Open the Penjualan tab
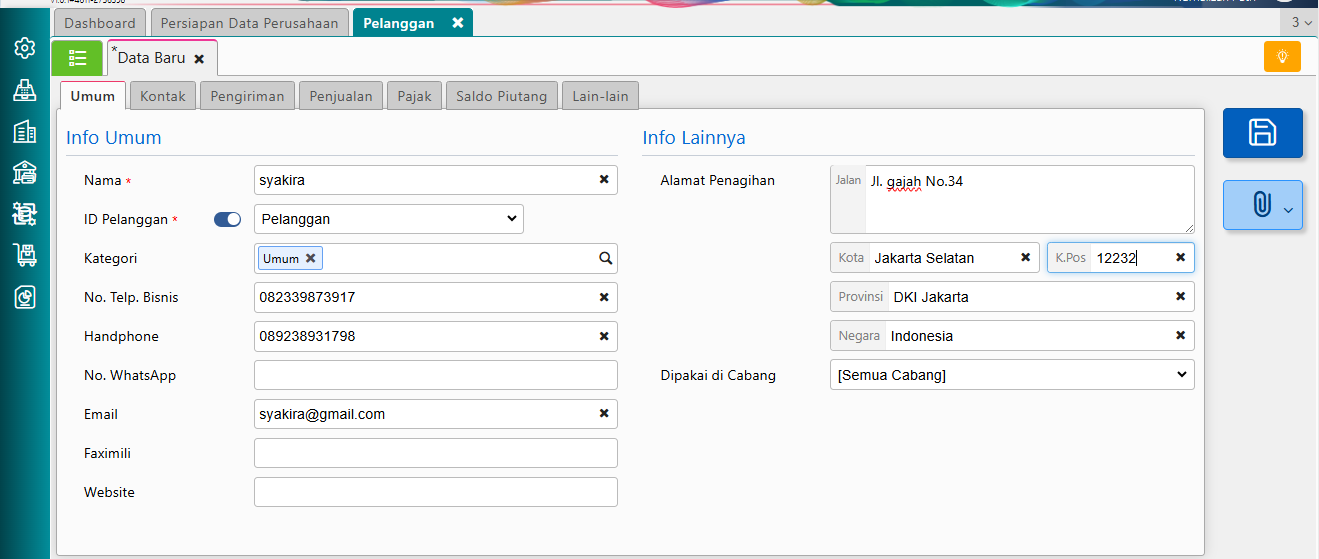 (341, 96)
